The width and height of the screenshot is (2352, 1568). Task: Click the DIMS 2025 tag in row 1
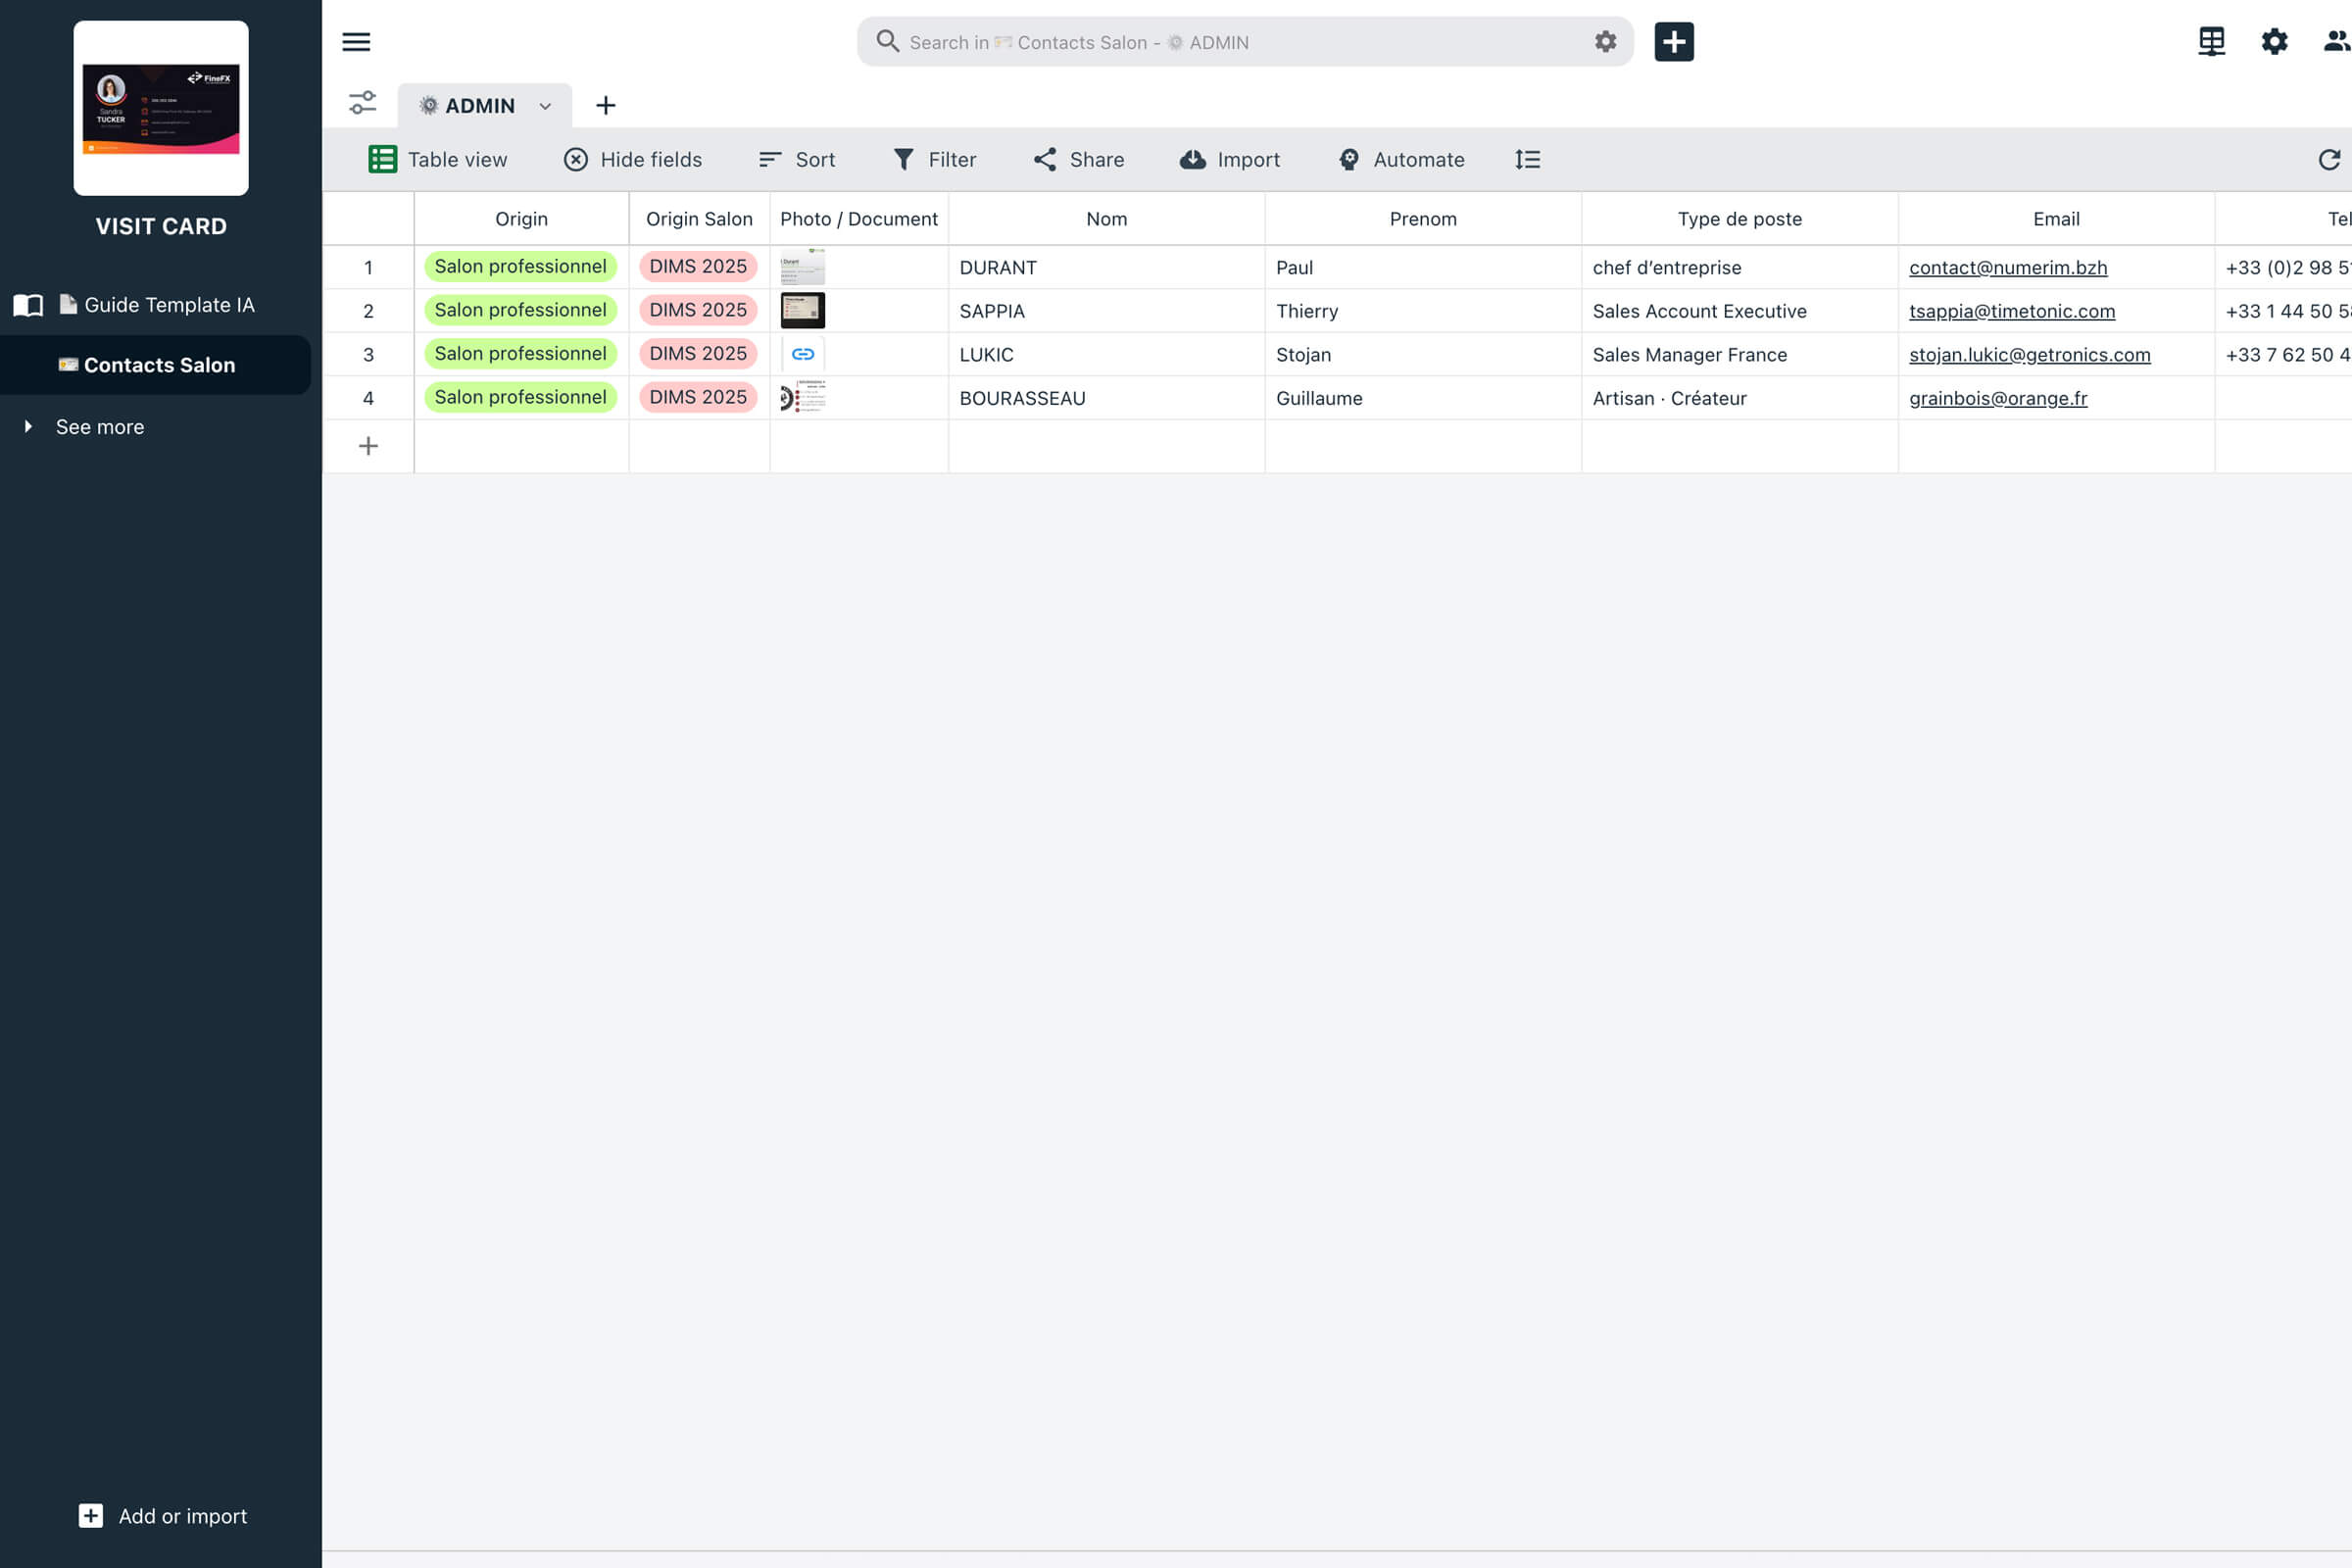pos(698,267)
